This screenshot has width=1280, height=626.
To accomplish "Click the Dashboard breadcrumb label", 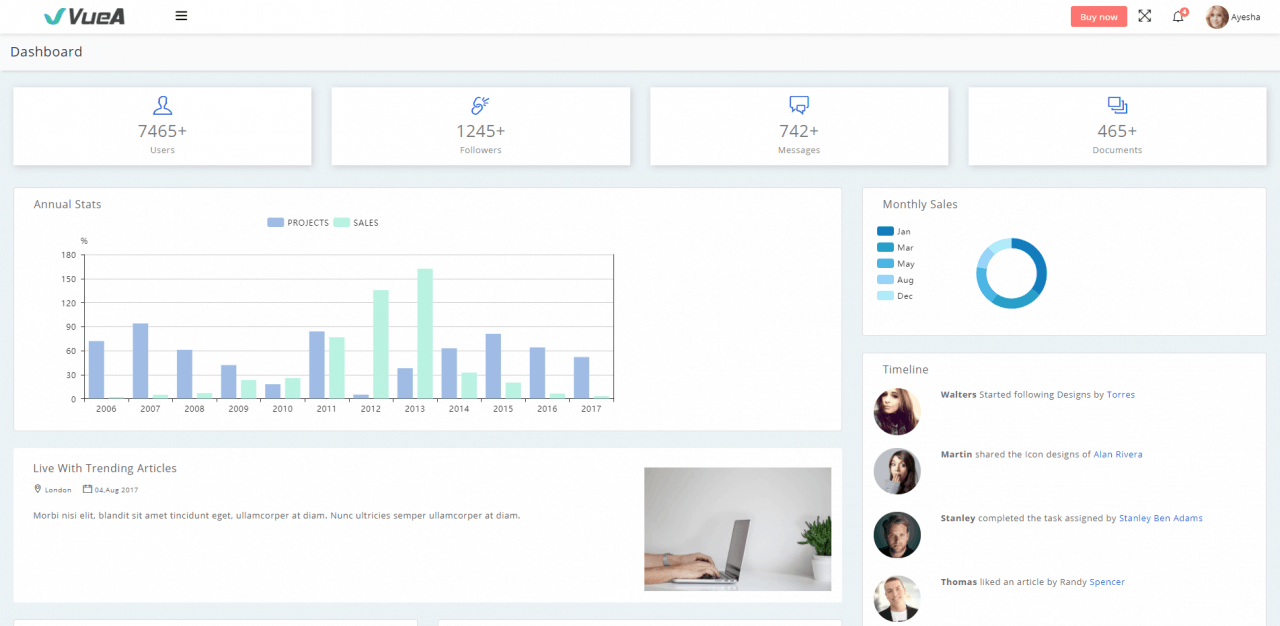I will click(x=46, y=51).
